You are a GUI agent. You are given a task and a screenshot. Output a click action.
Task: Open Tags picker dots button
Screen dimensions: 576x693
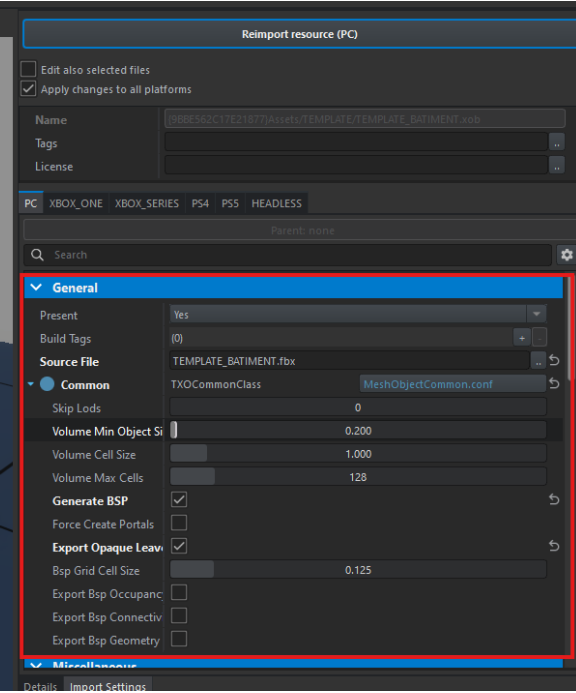(557, 143)
